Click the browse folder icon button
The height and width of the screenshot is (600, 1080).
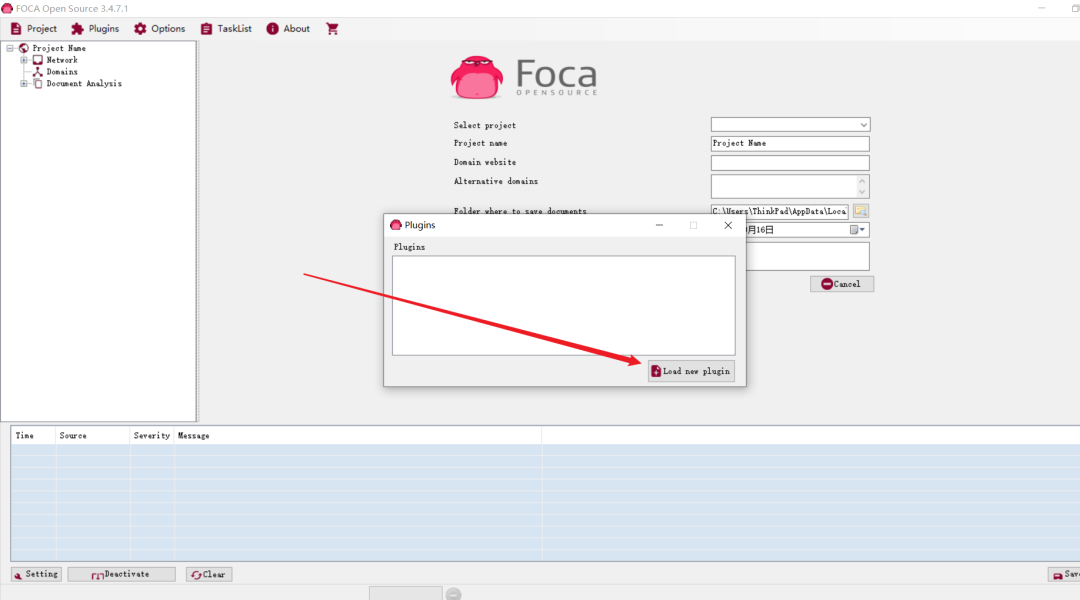860,211
